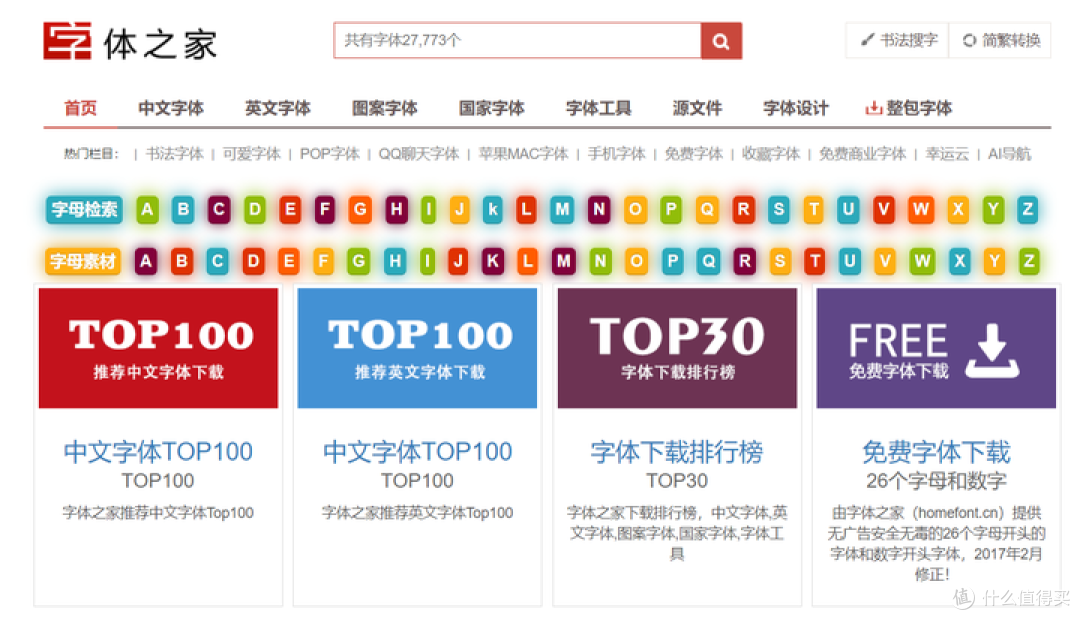Click text 字体之家推荐英文字体Top100
Image resolution: width=1080 pixels, height=620 pixels.
tap(417, 513)
